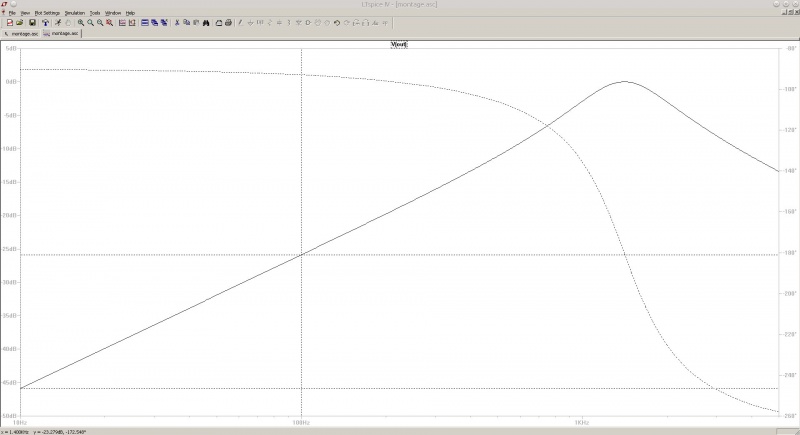Place an Inductor component tool
Screen dimensions: 800x435
[289, 23]
